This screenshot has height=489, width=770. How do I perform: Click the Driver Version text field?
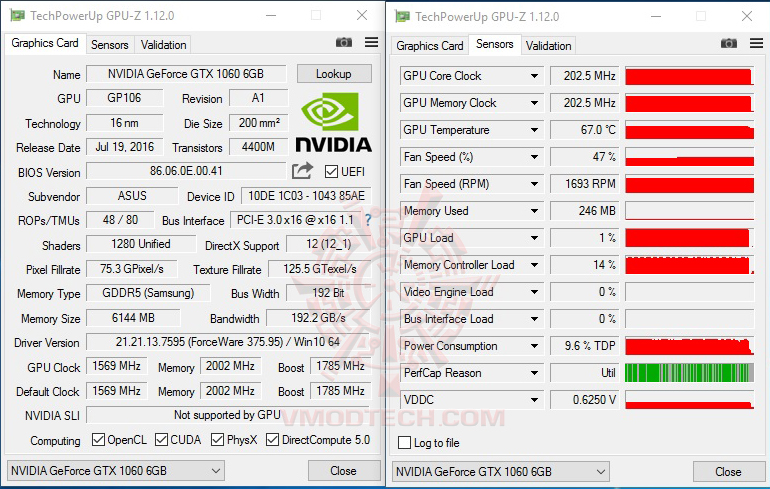pos(228,342)
